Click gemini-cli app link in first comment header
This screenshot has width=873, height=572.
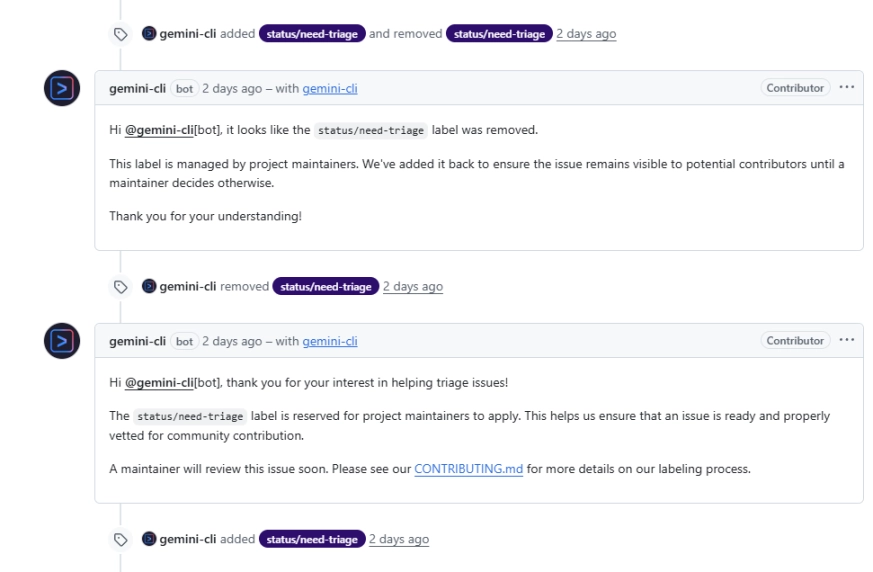pyautogui.click(x=330, y=88)
